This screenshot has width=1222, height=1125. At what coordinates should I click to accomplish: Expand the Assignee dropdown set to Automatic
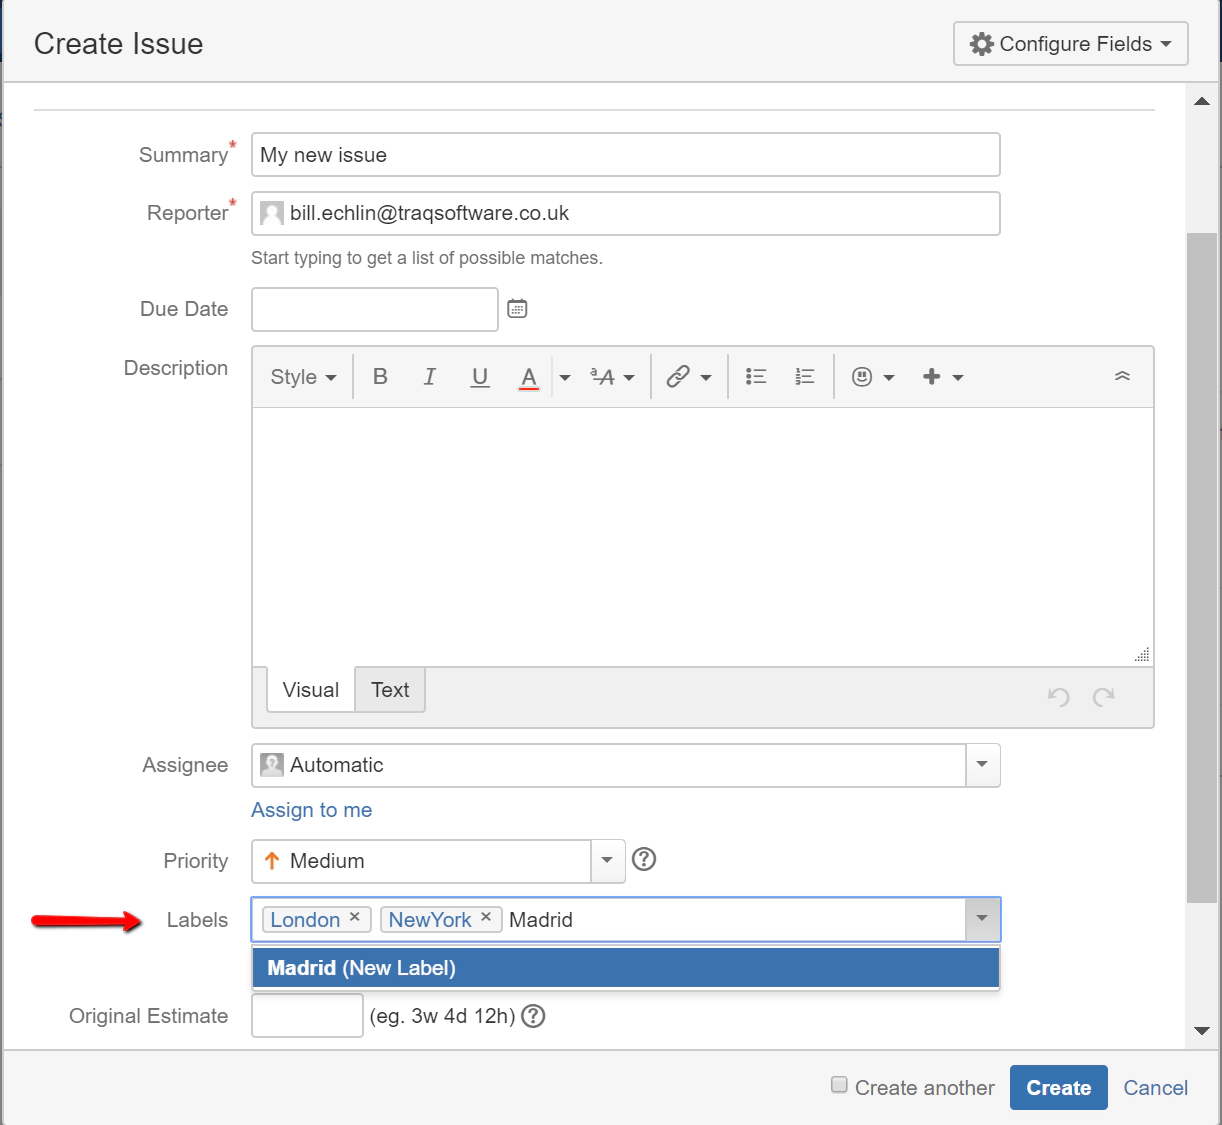click(982, 765)
